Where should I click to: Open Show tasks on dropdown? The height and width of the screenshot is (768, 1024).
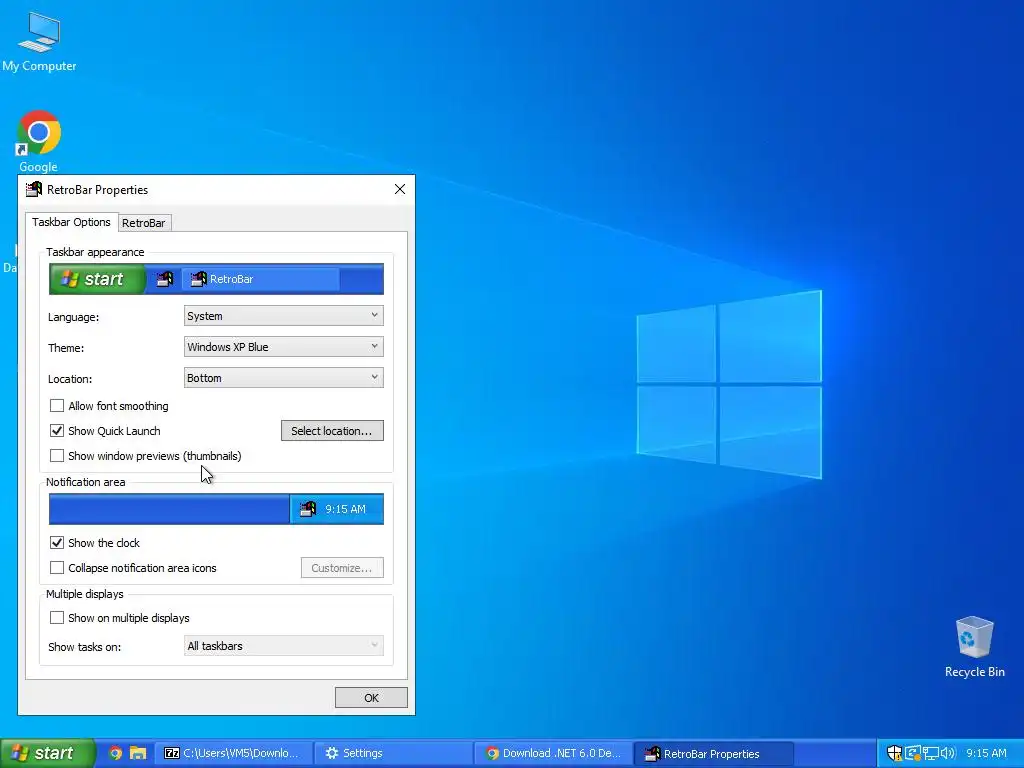[283, 646]
